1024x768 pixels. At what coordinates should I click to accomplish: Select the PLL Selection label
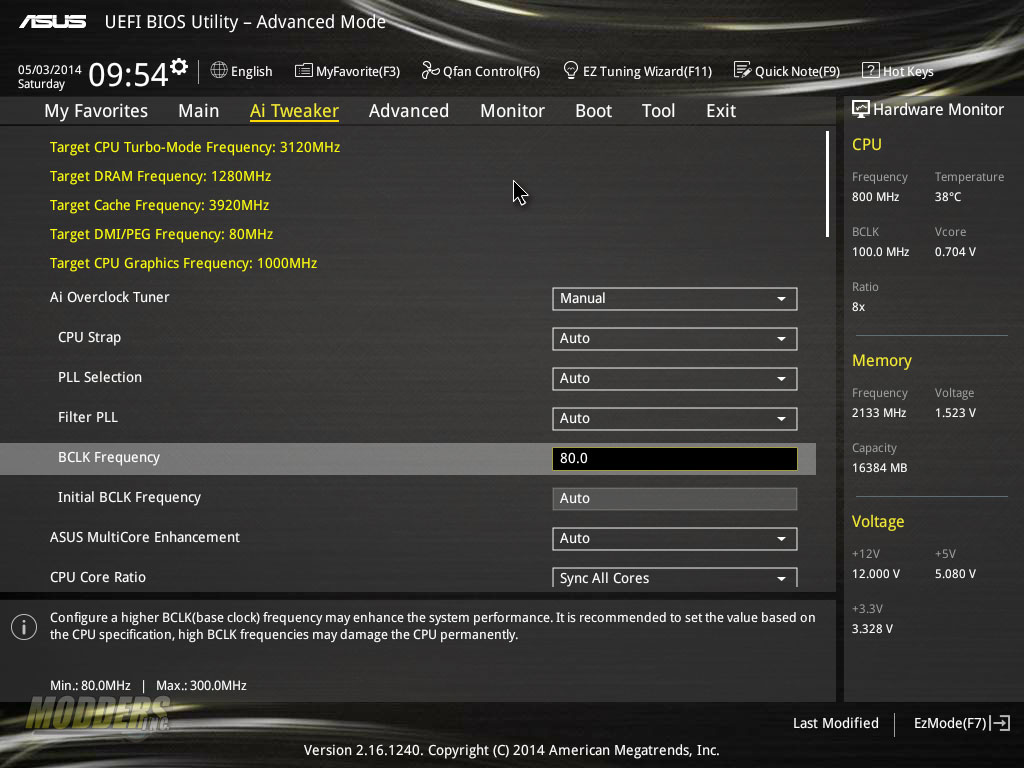click(x=100, y=377)
